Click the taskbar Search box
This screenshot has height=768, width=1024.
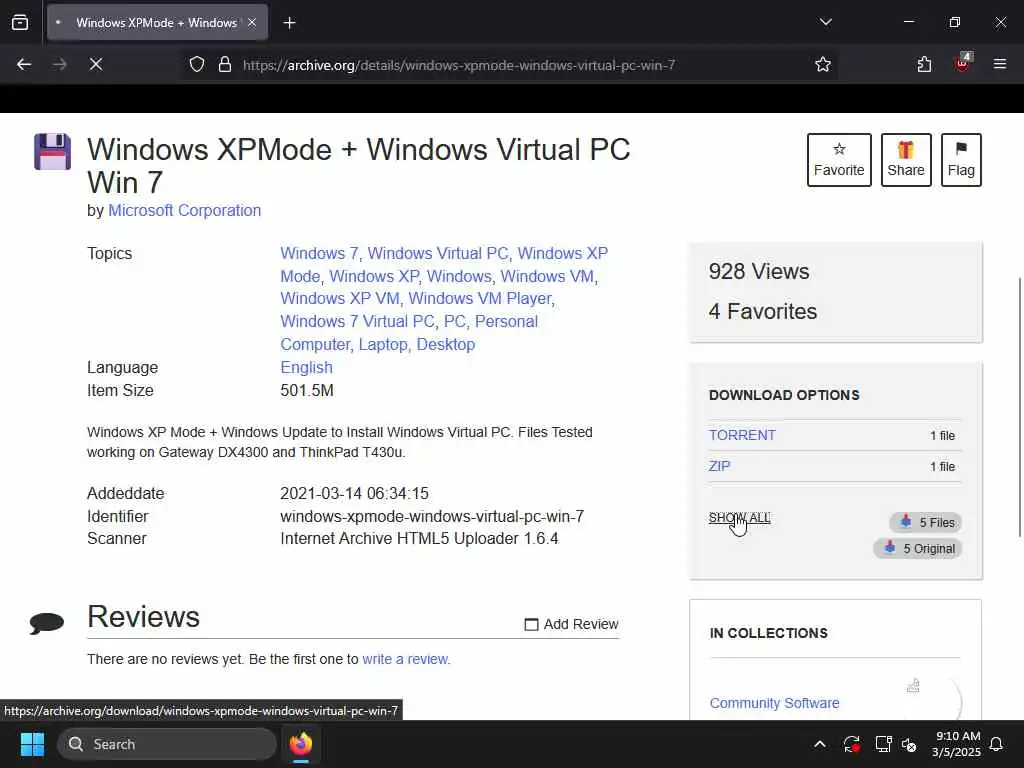click(167, 744)
